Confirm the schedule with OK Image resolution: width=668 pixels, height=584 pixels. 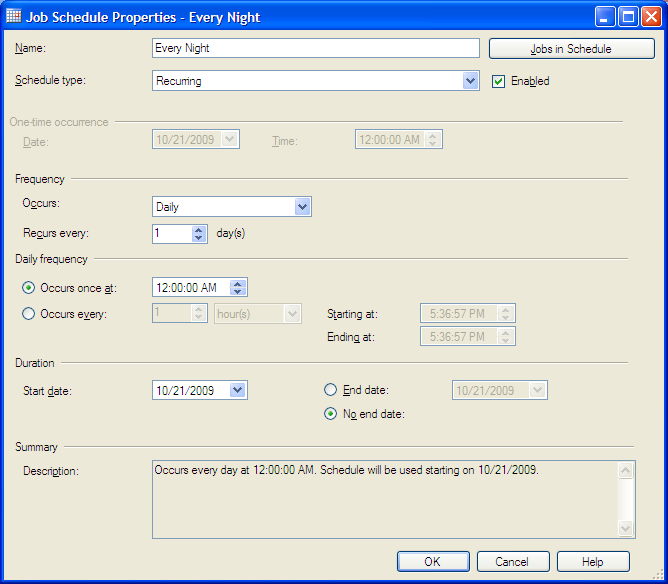click(x=432, y=562)
